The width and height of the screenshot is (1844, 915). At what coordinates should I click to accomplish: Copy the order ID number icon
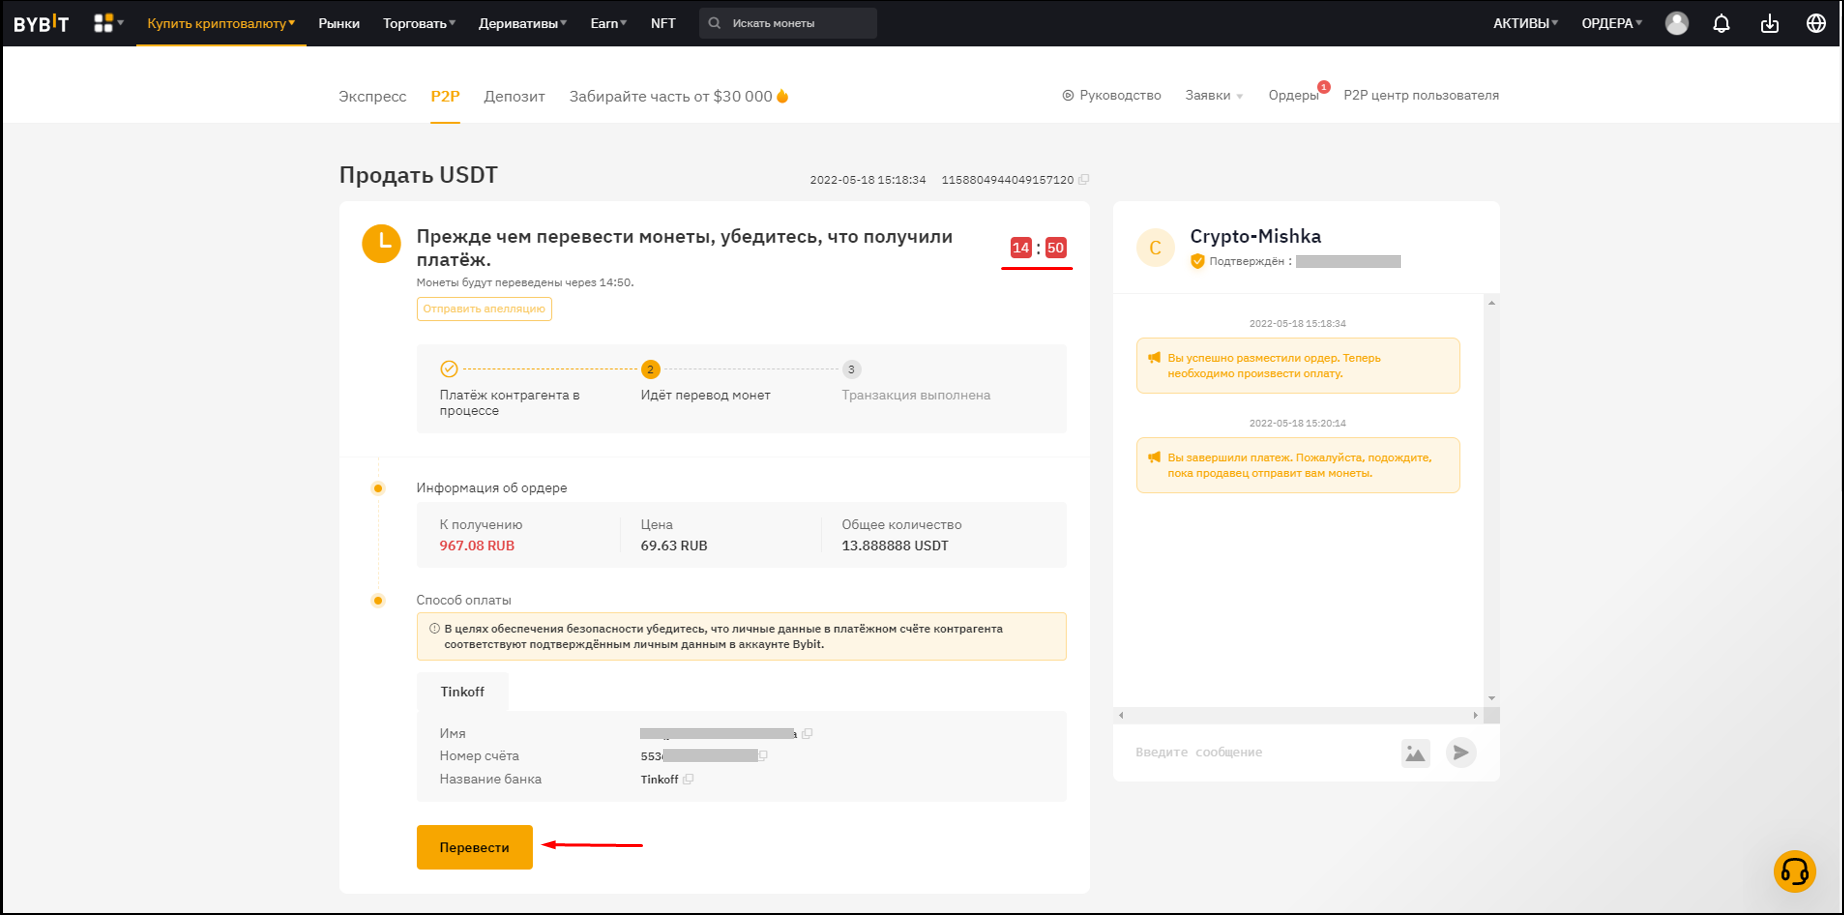tap(1084, 180)
